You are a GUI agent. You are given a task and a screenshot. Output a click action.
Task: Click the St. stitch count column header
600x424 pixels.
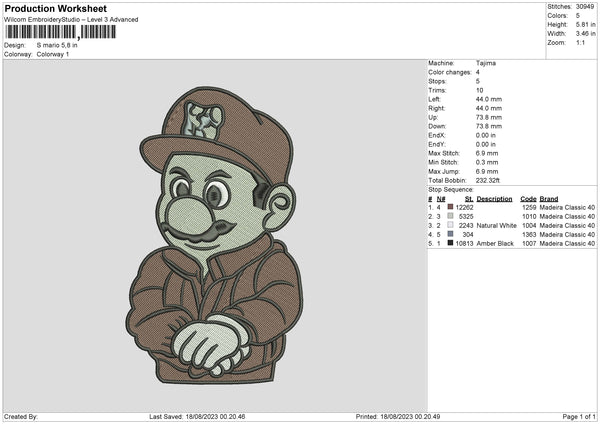pos(469,198)
